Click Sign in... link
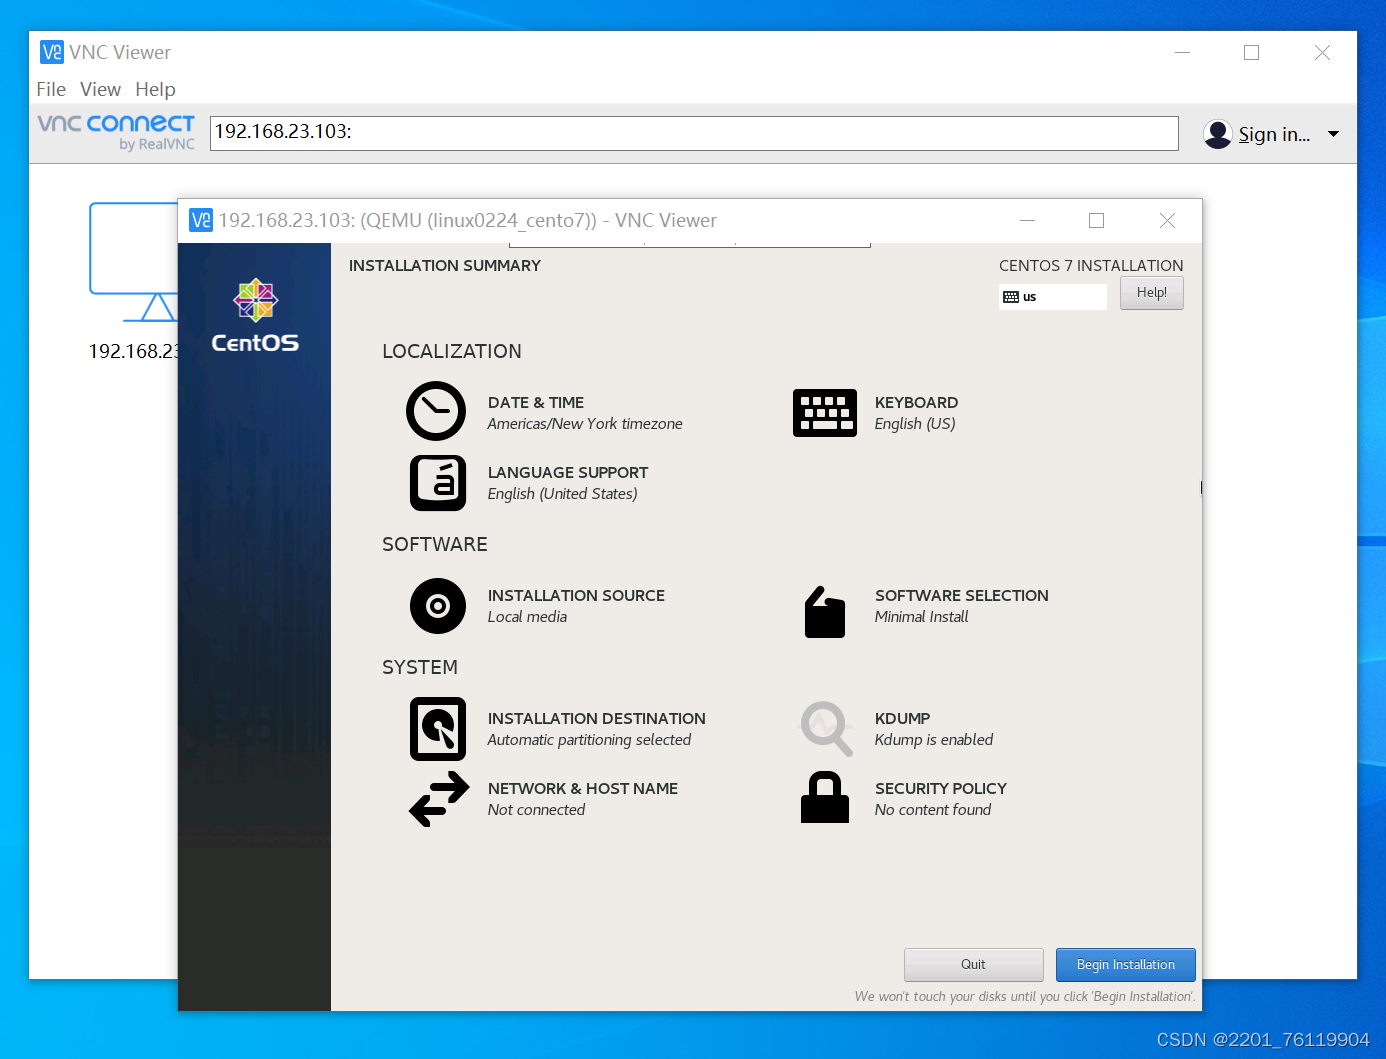 click(x=1274, y=134)
